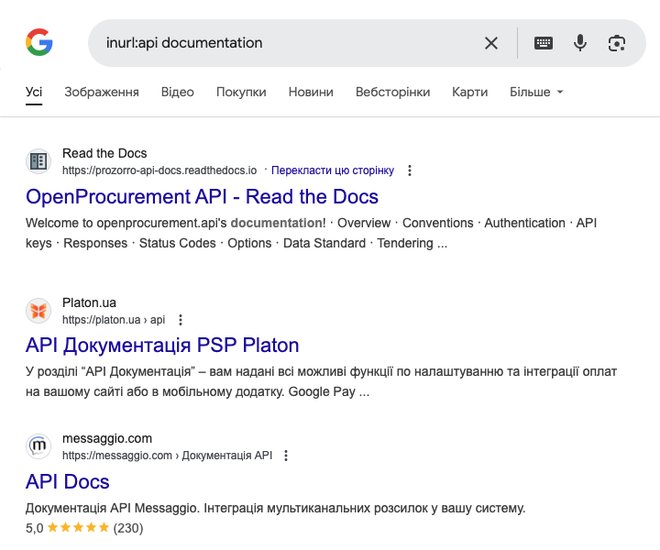Screen dimensions: 660x550
Task: Click the OpenProcurement result description snippet
Action: point(311,233)
